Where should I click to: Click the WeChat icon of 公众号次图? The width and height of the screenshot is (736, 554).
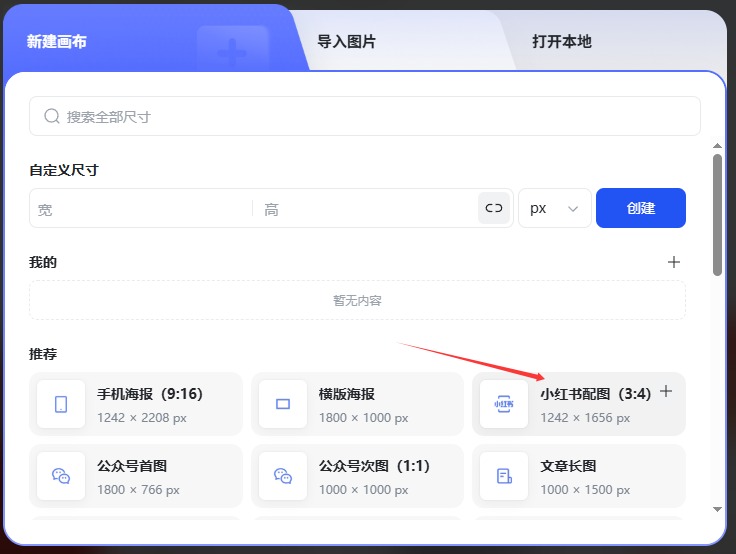[283, 476]
